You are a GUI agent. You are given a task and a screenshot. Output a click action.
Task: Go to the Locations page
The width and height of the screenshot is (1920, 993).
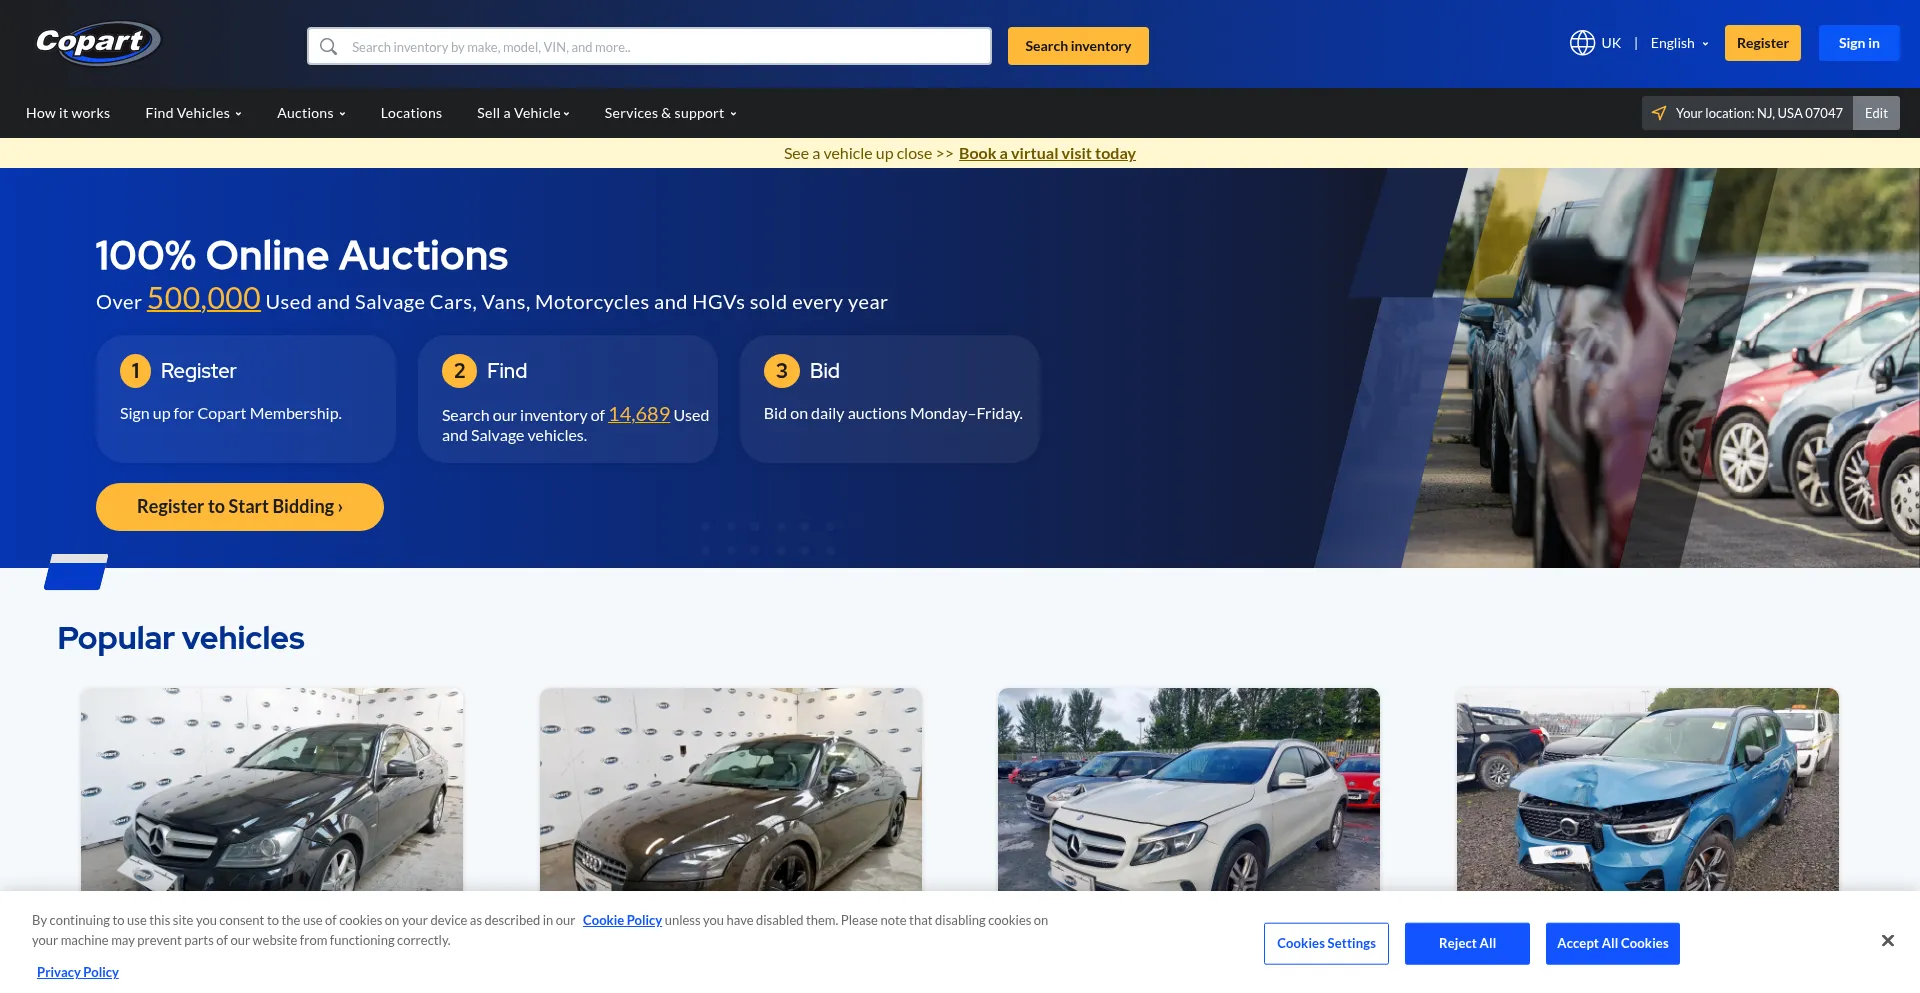pyautogui.click(x=411, y=113)
